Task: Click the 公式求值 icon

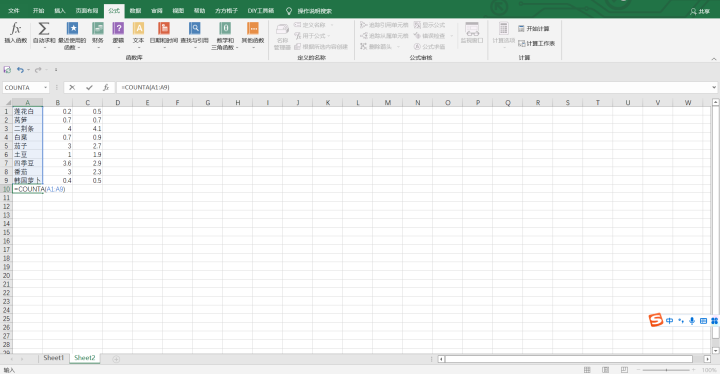Action: pyautogui.click(x=417, y=46)
